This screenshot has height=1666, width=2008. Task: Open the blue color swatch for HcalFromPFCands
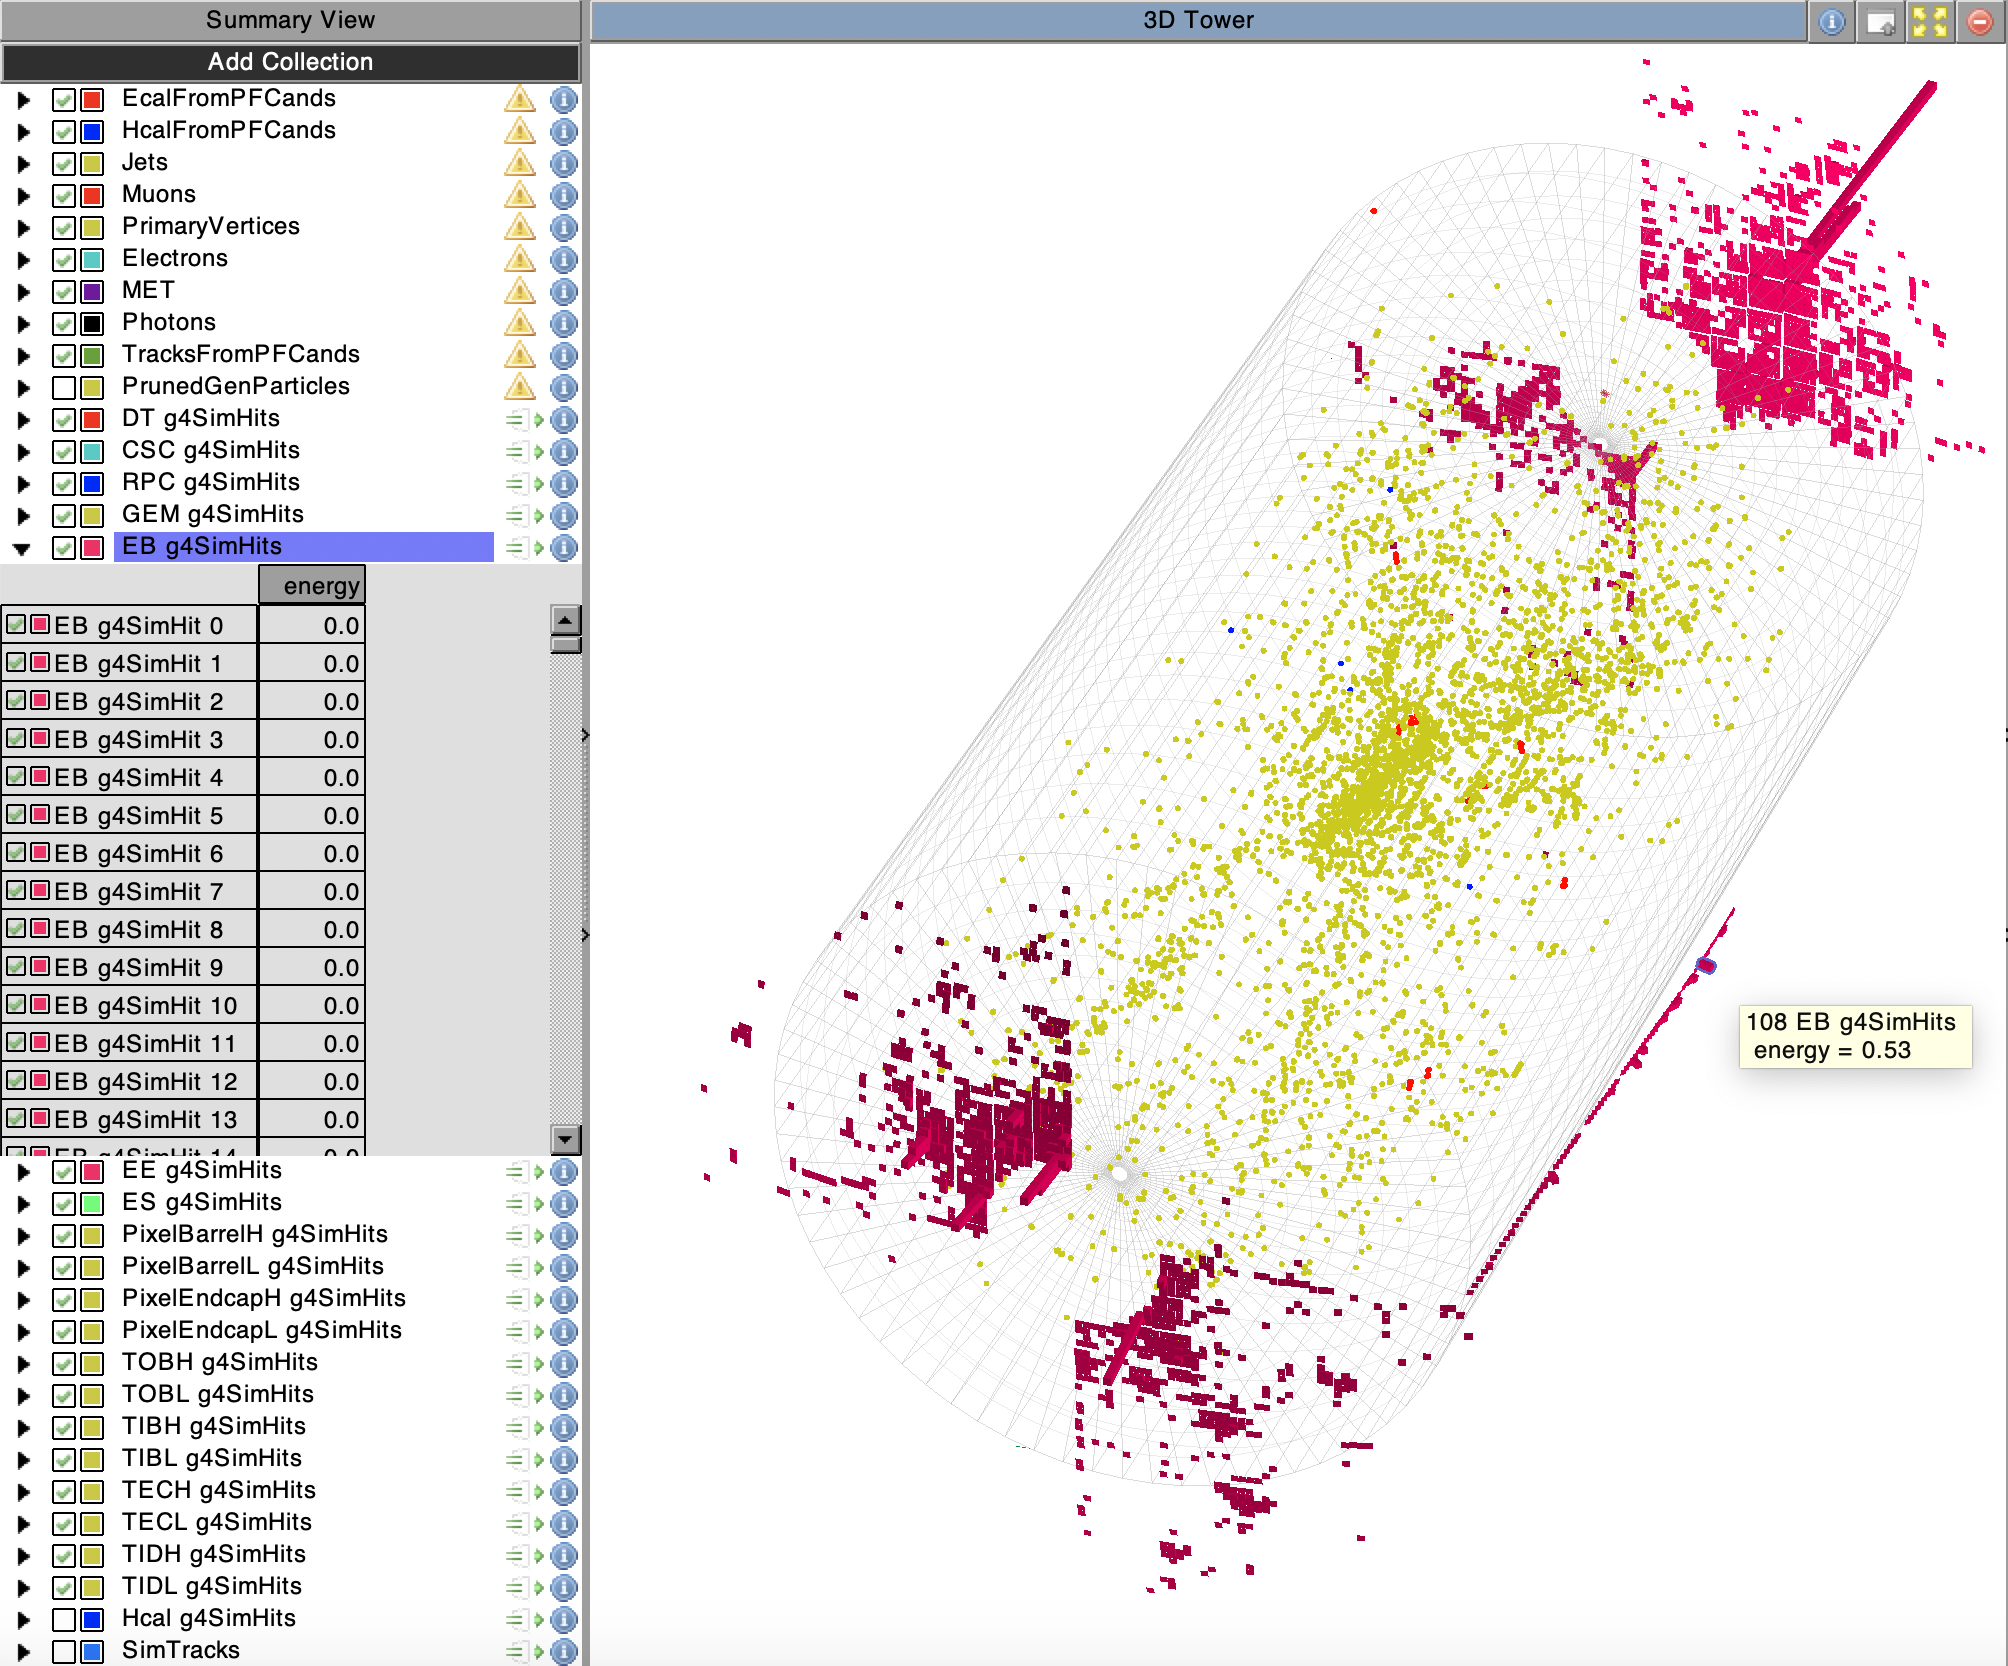tap(92, 131)
